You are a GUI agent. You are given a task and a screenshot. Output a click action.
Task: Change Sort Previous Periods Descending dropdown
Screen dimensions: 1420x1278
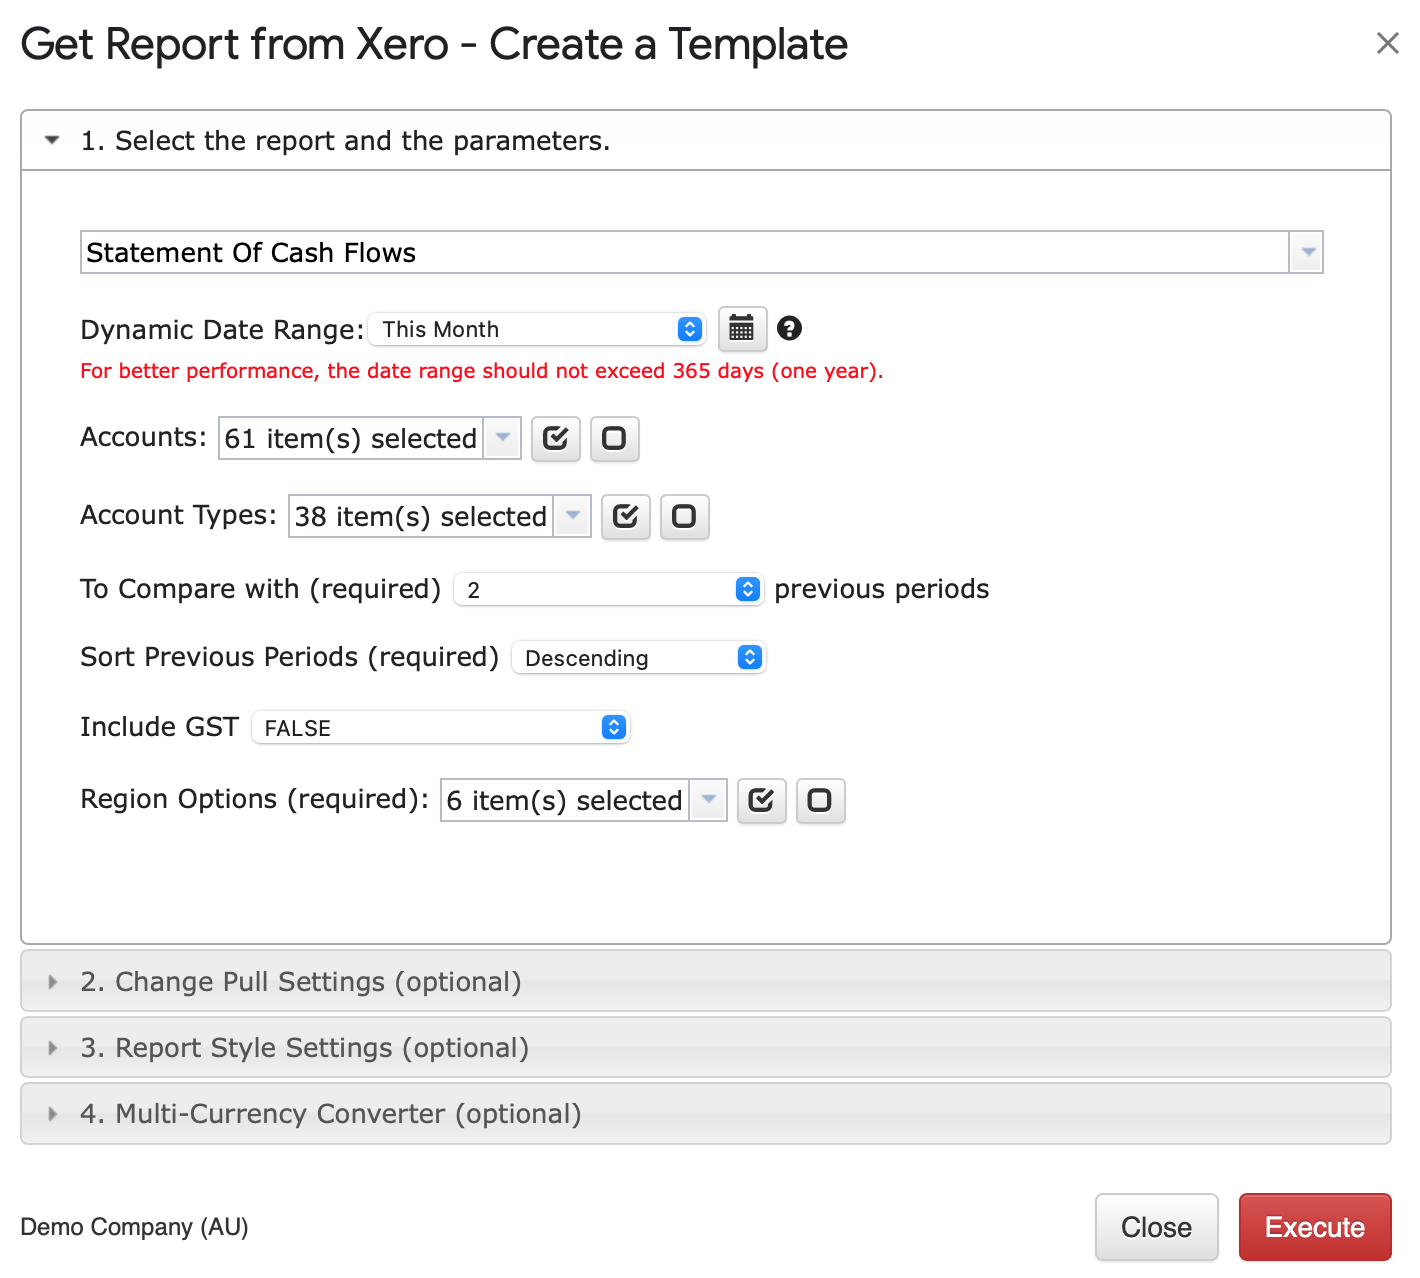pos(638,657)
